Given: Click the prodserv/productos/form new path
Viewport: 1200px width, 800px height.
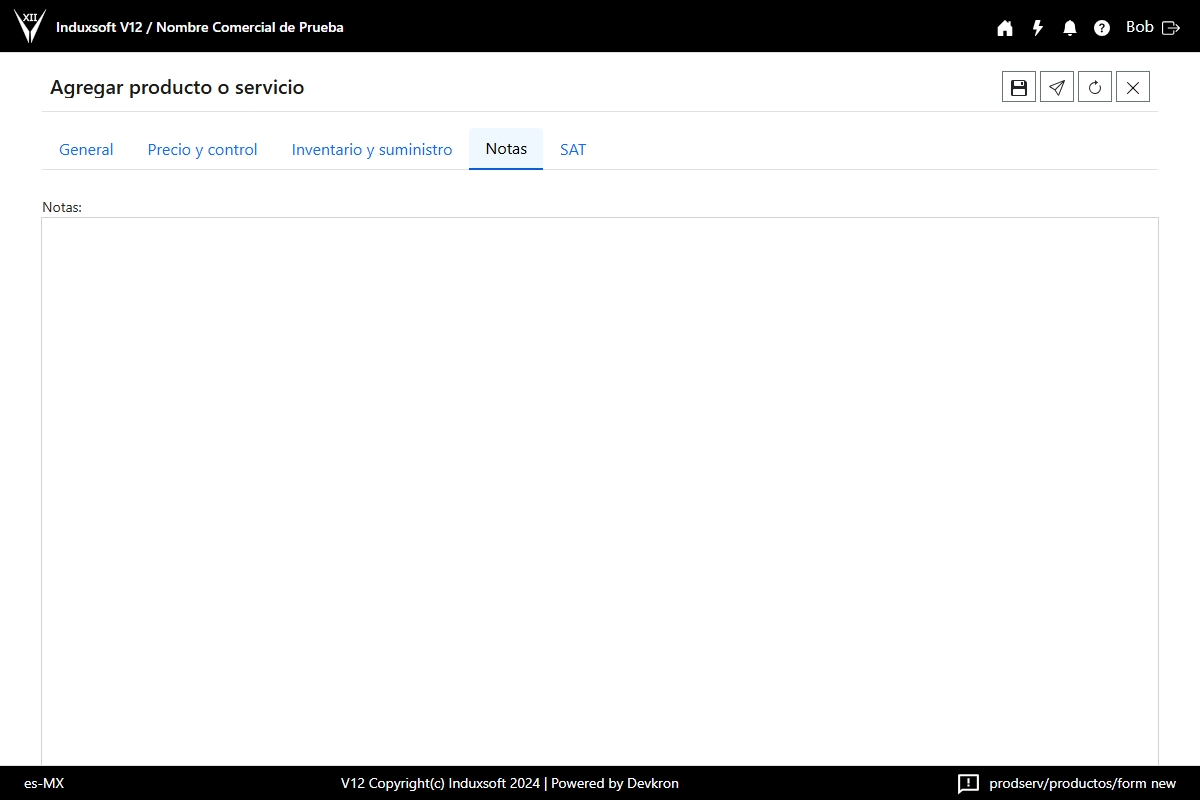Looking at the screenshot, I should [x=1082, y=783].
